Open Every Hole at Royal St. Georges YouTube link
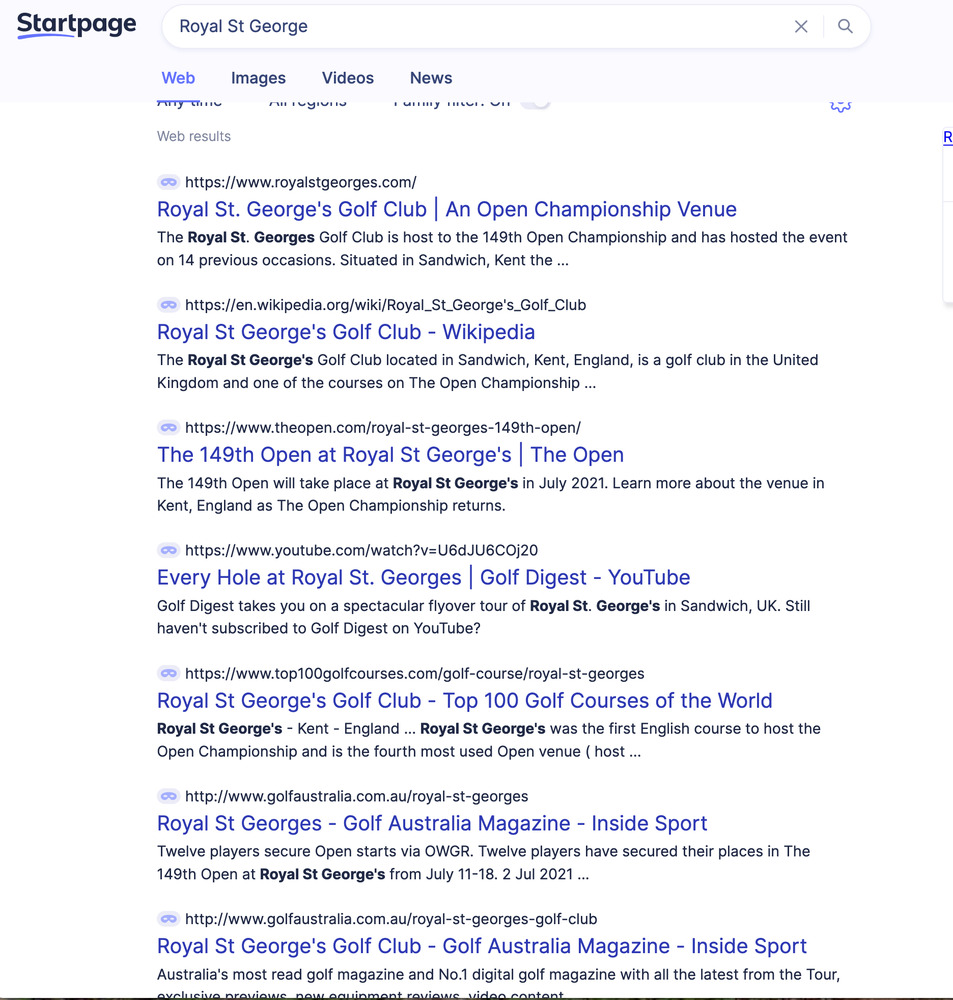 point(423,578)
